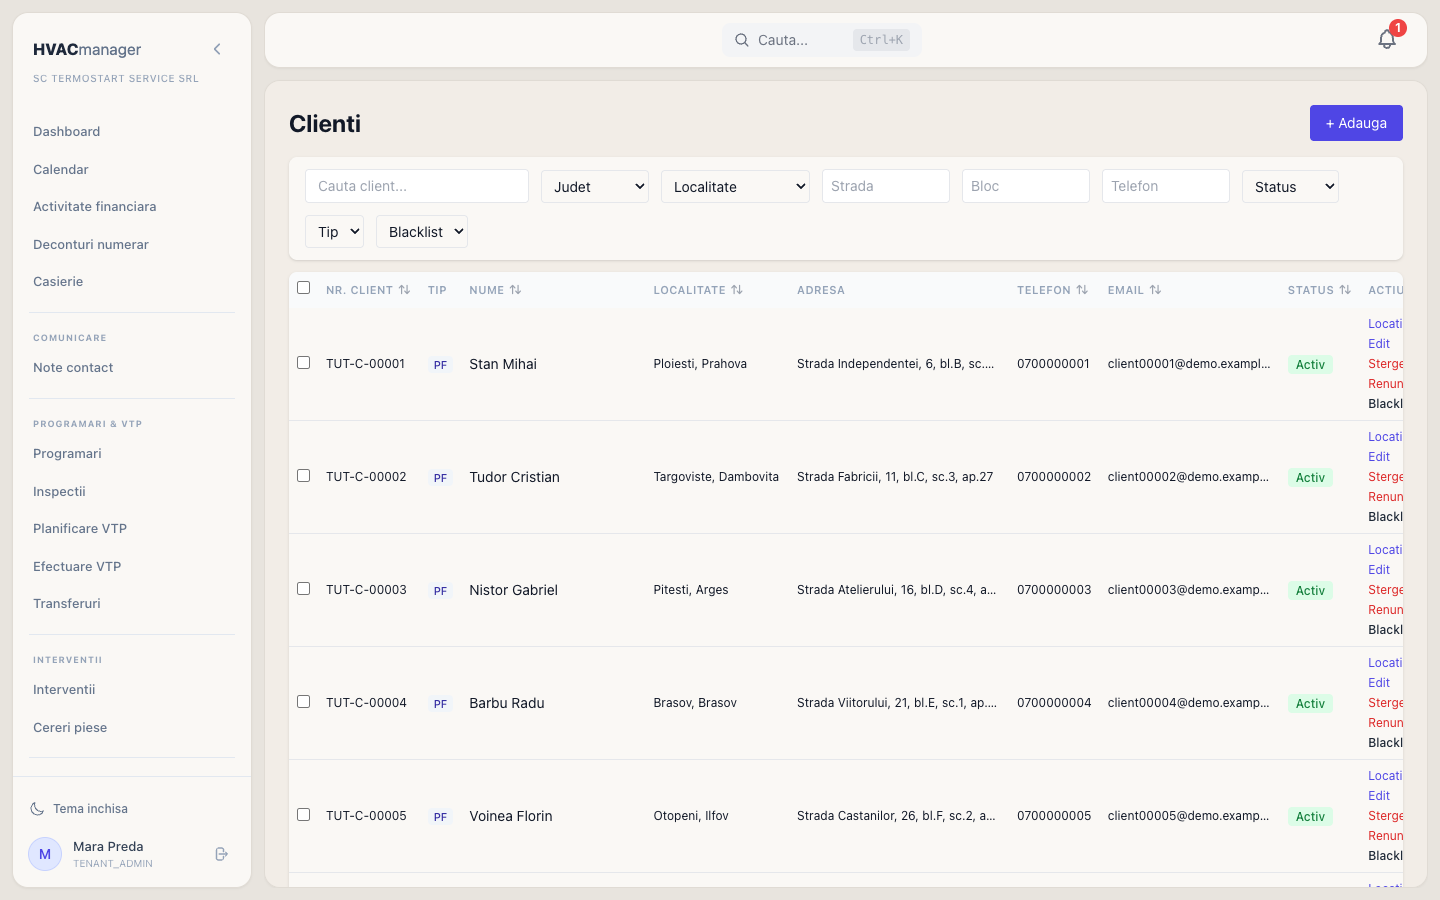
Task: Open the Tip dropdown filter
Action: click(x=334, y=231)
